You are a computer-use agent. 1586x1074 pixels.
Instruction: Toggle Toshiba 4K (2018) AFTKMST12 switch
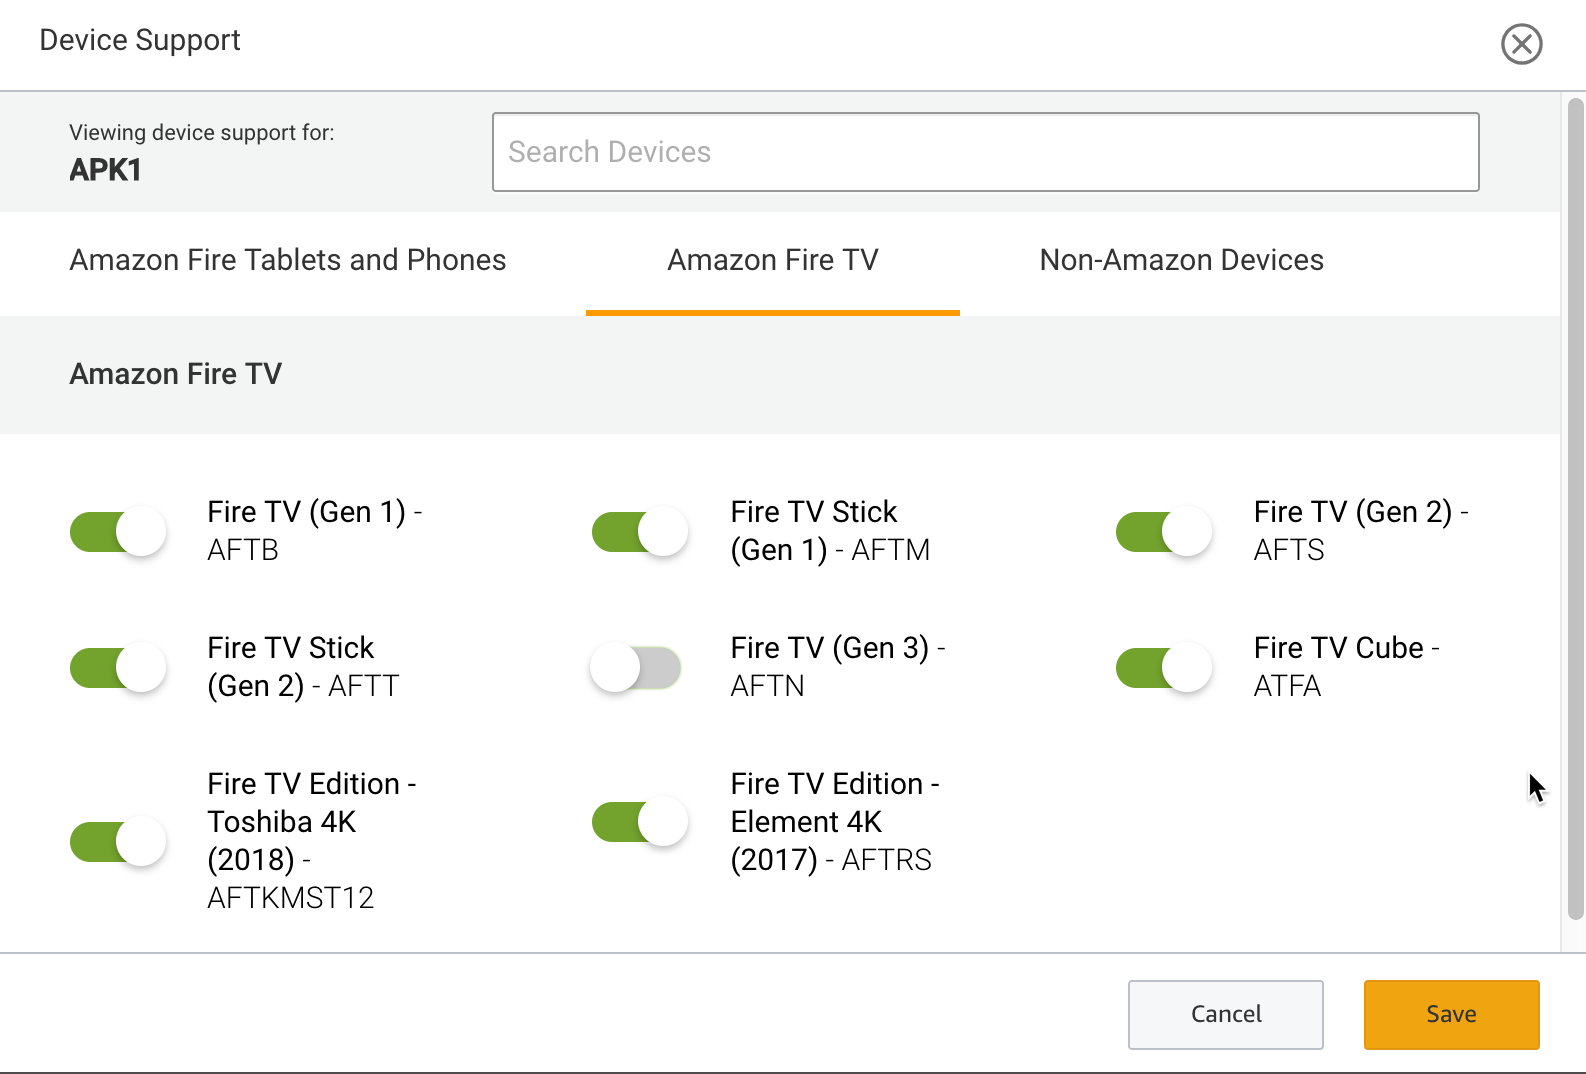pyautogui.click(x=118, y=842)
